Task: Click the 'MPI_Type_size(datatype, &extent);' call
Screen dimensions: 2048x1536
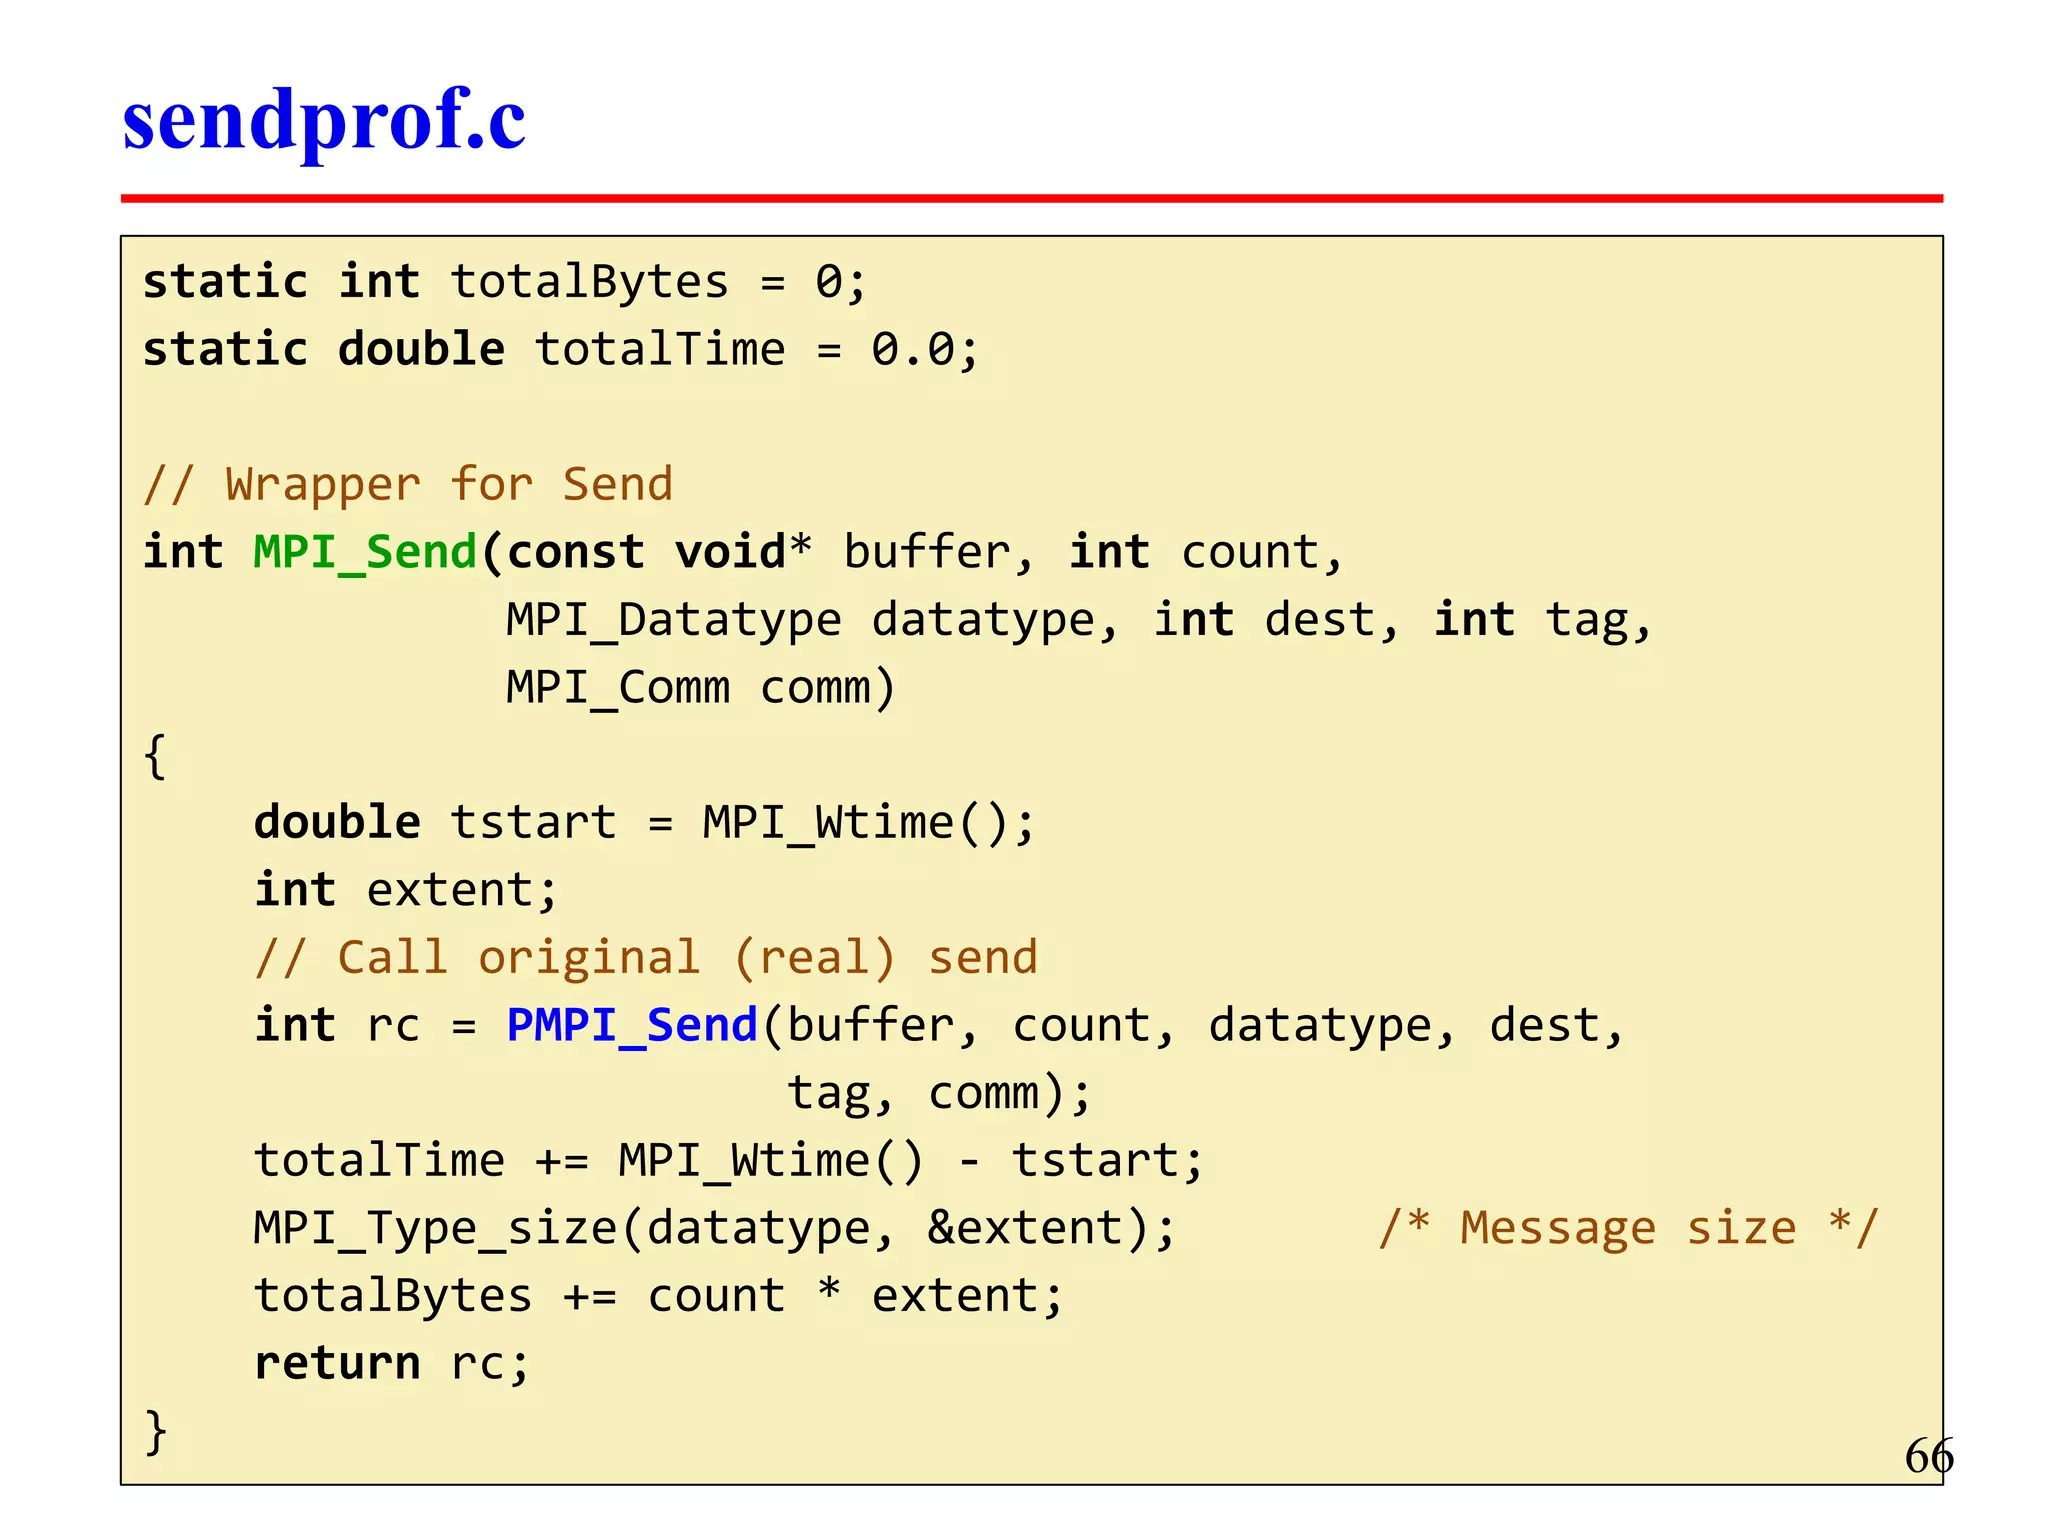Action: 715,1228
